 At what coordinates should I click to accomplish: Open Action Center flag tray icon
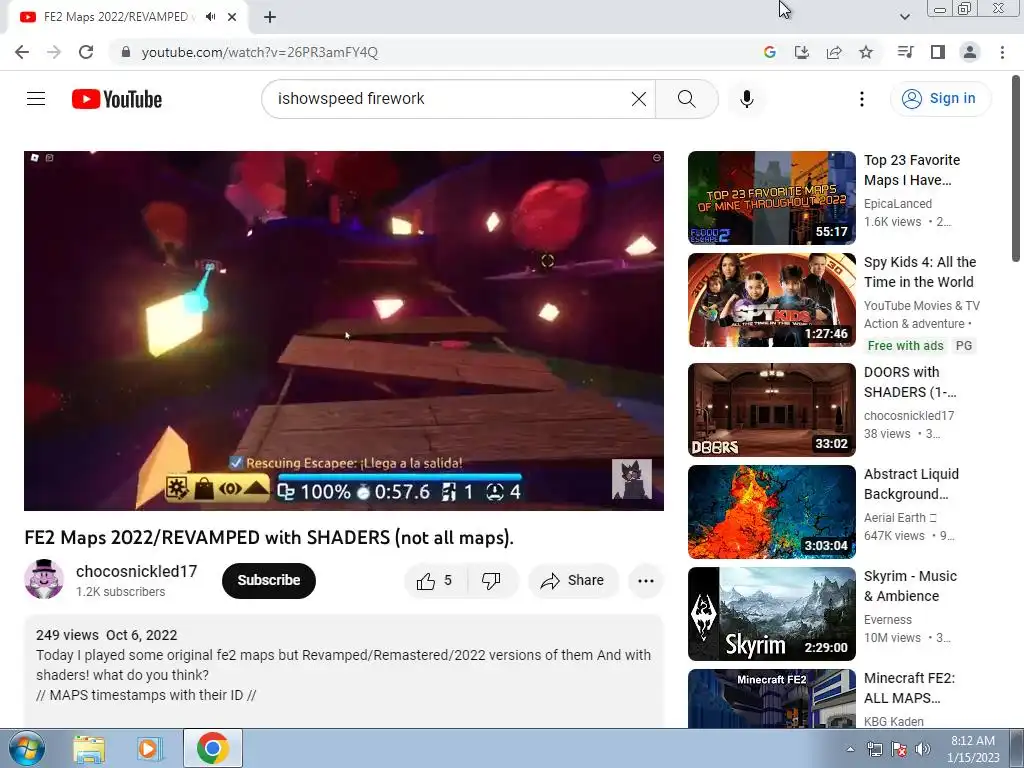click(899, 749)
